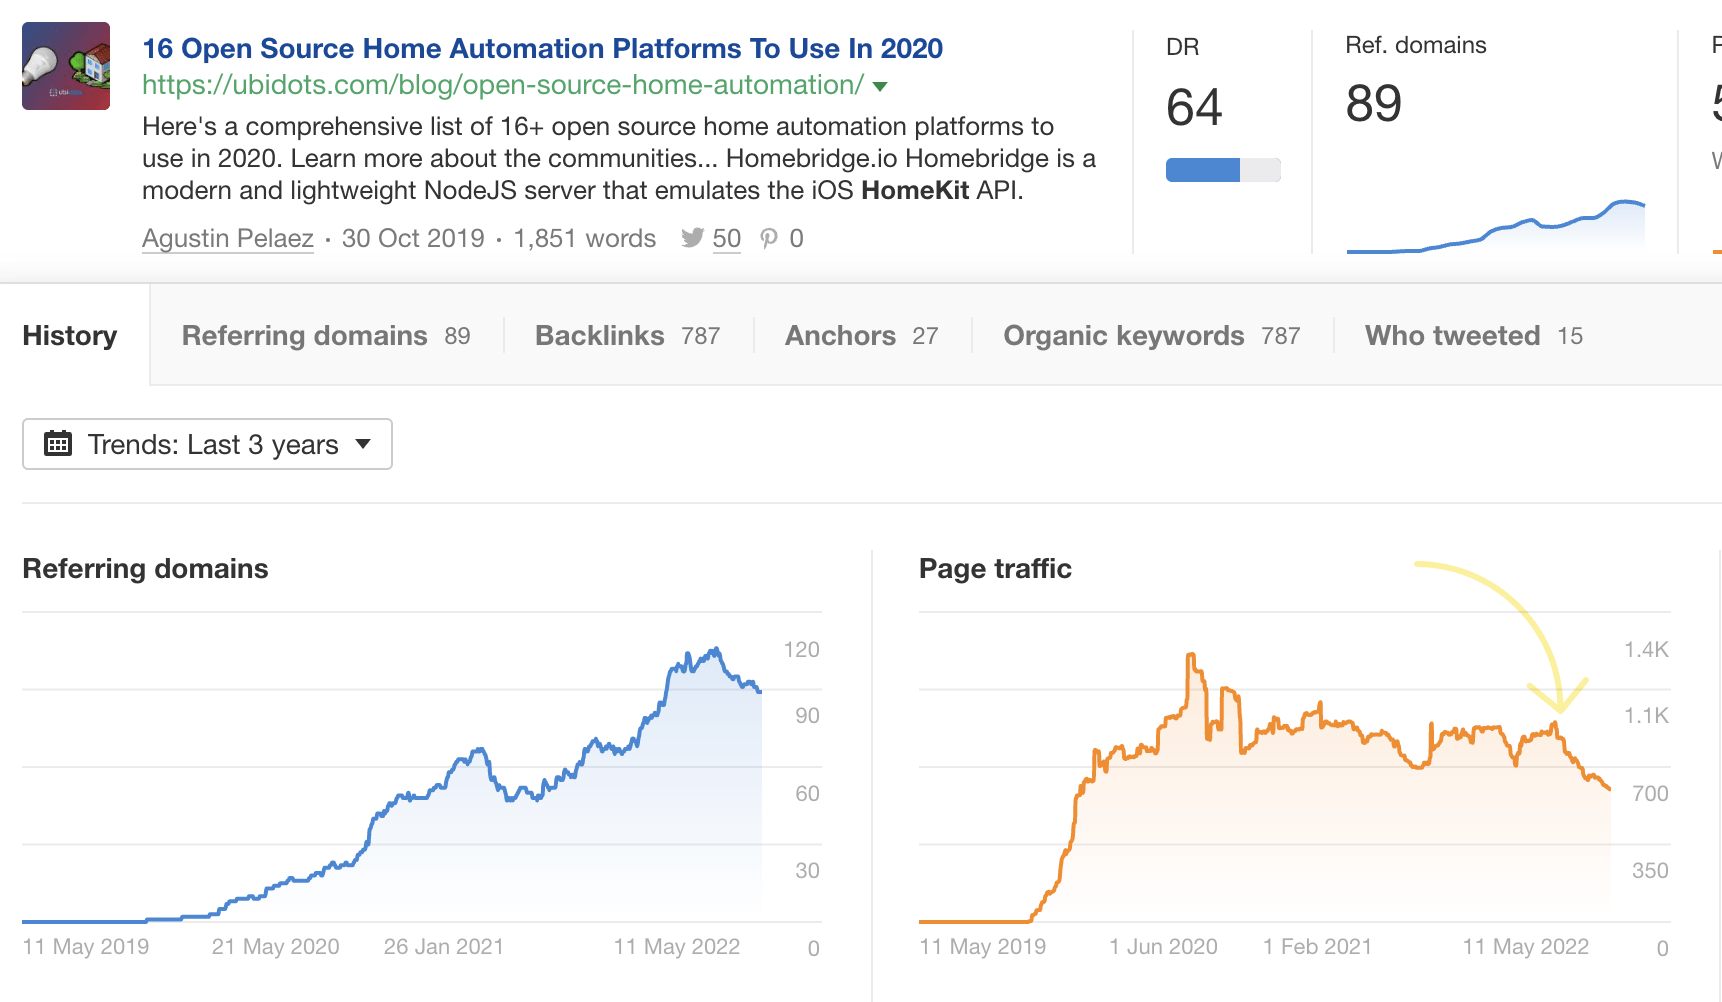1722x1002 pixels.
Task: Collapse the green dropdown next to the blog URL
Action: (878, 87)
